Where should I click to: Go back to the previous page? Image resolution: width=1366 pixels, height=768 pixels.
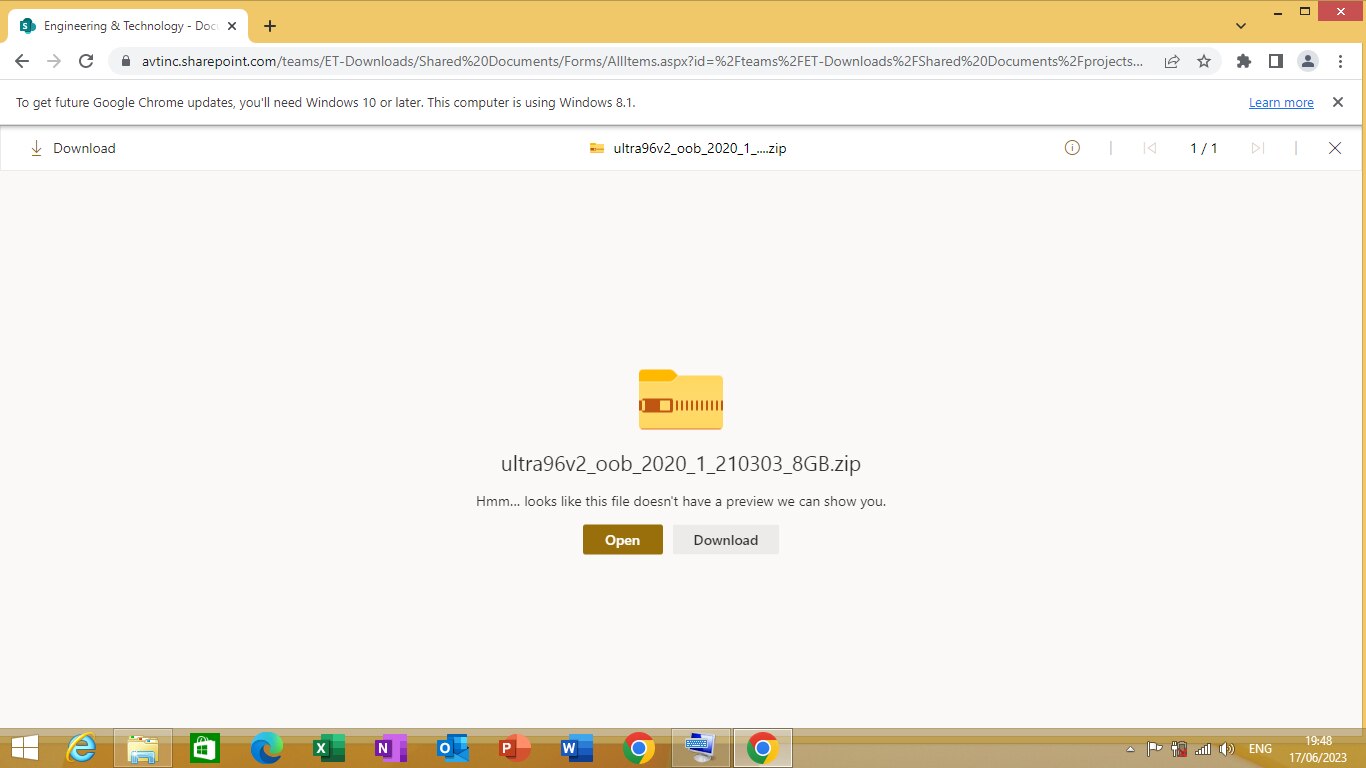tap(22, 61)
